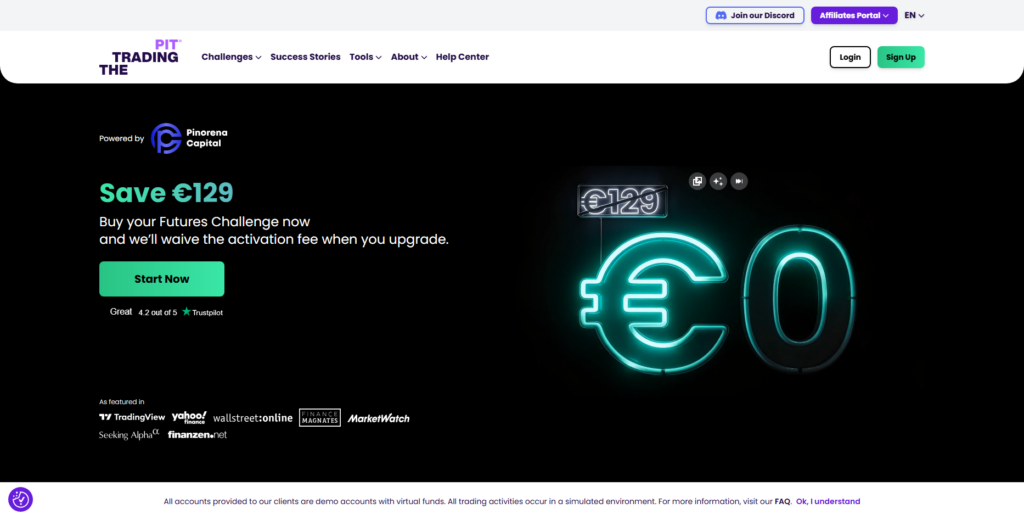Click the skip-forward icon above the neon image
1024x520 pixels.
click(x=739, y=181)
